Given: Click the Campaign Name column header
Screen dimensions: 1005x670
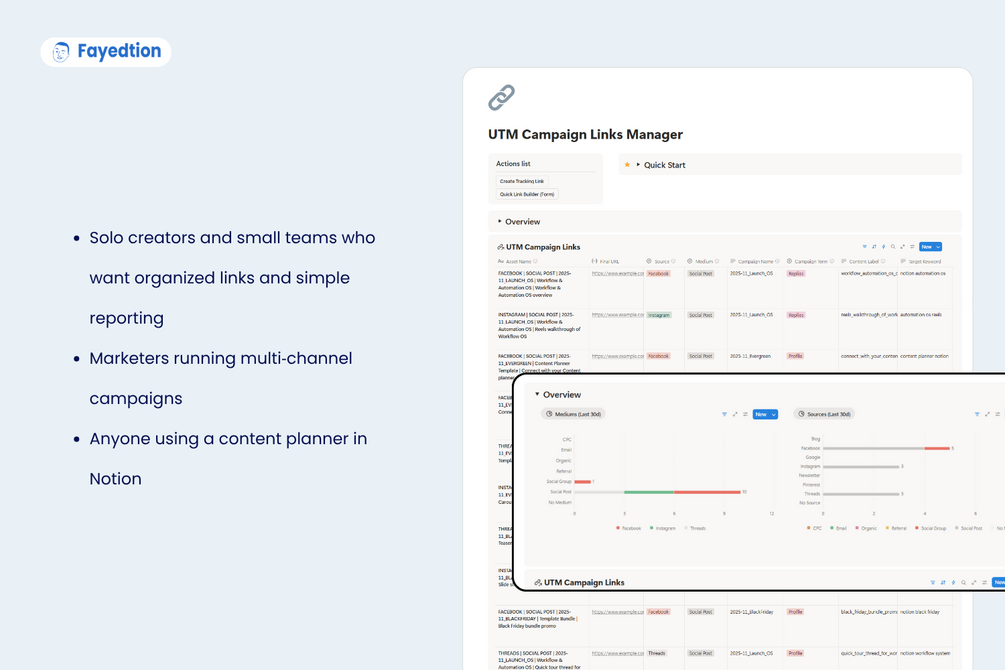Looking at the screenshot, I should 755,262.
